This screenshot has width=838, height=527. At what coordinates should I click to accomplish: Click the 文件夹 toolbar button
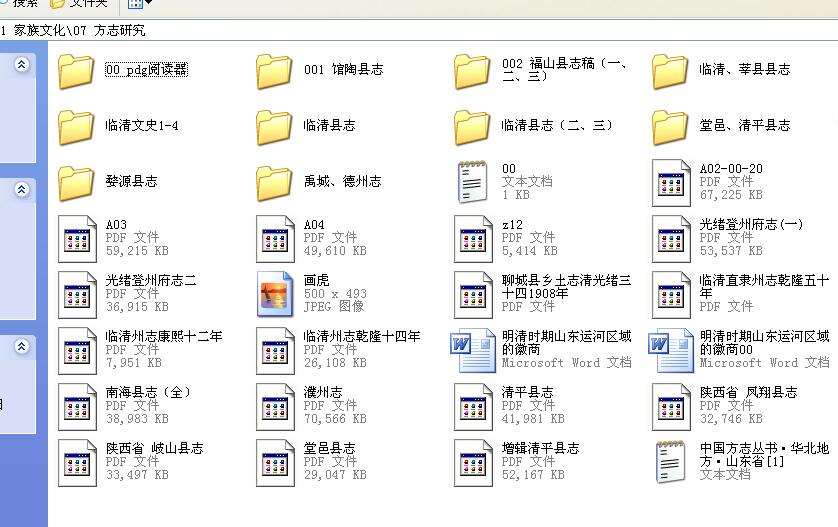pos(79,4)
